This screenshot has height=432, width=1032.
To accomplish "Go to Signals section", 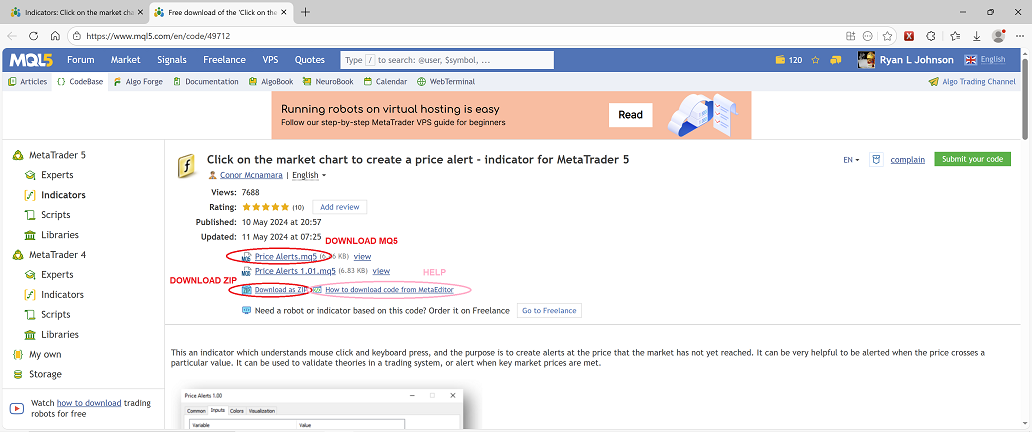I will point(172,60).
